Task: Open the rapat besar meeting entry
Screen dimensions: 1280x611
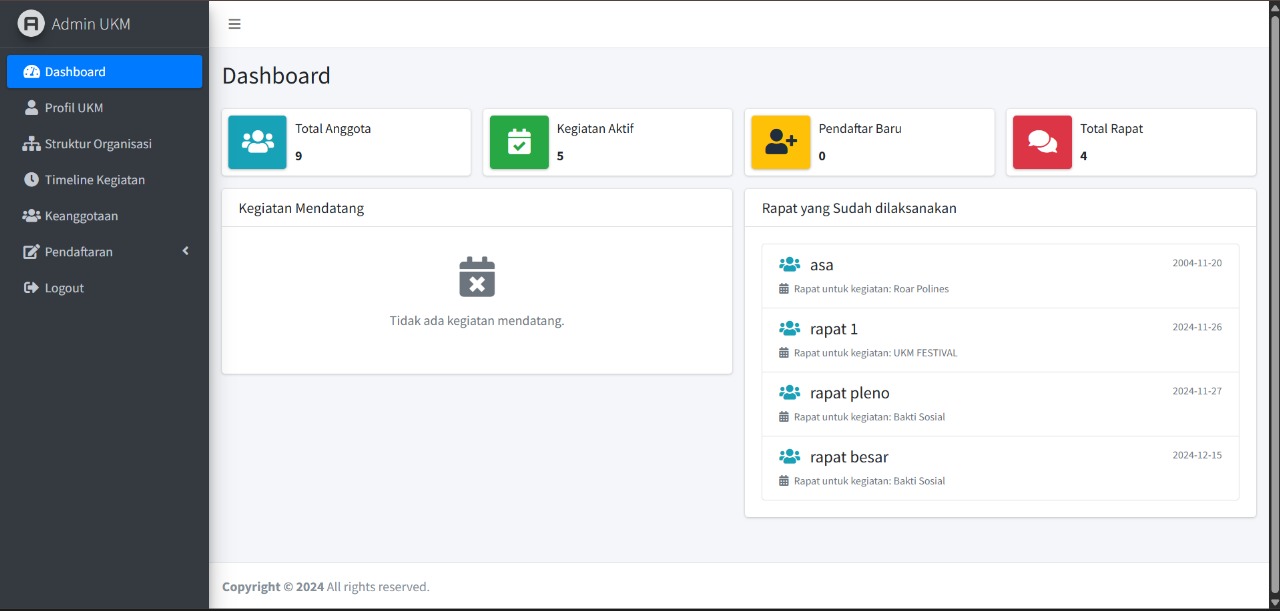Action: pos(849,457)
